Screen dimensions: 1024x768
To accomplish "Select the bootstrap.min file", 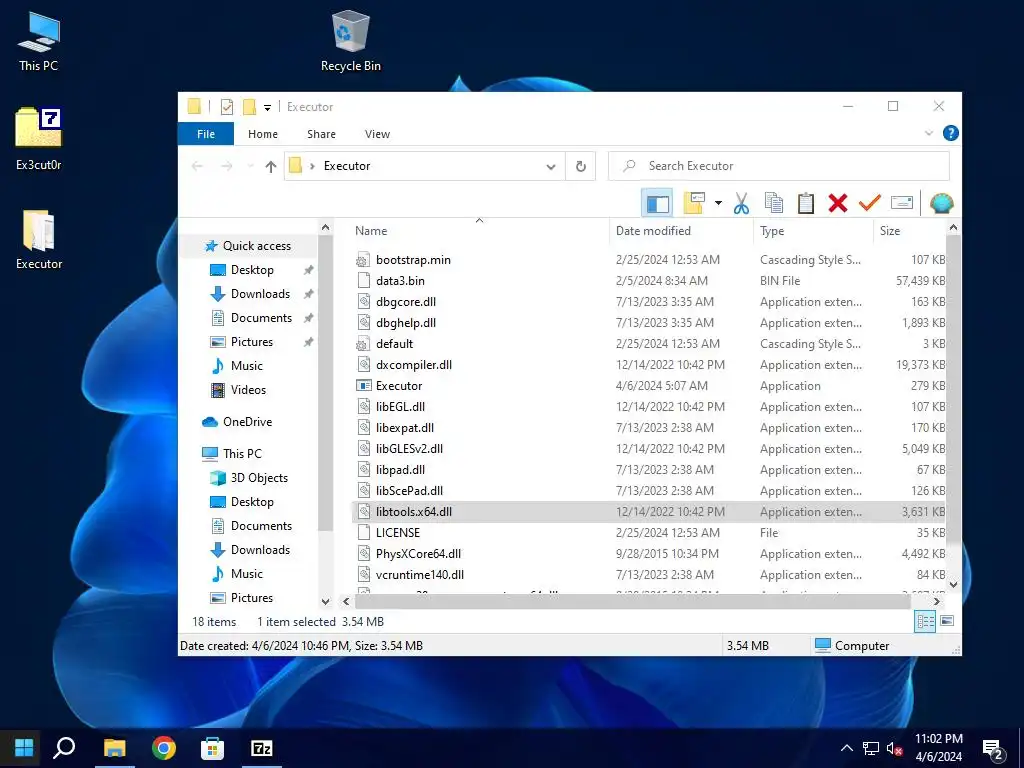I will 413,260.
